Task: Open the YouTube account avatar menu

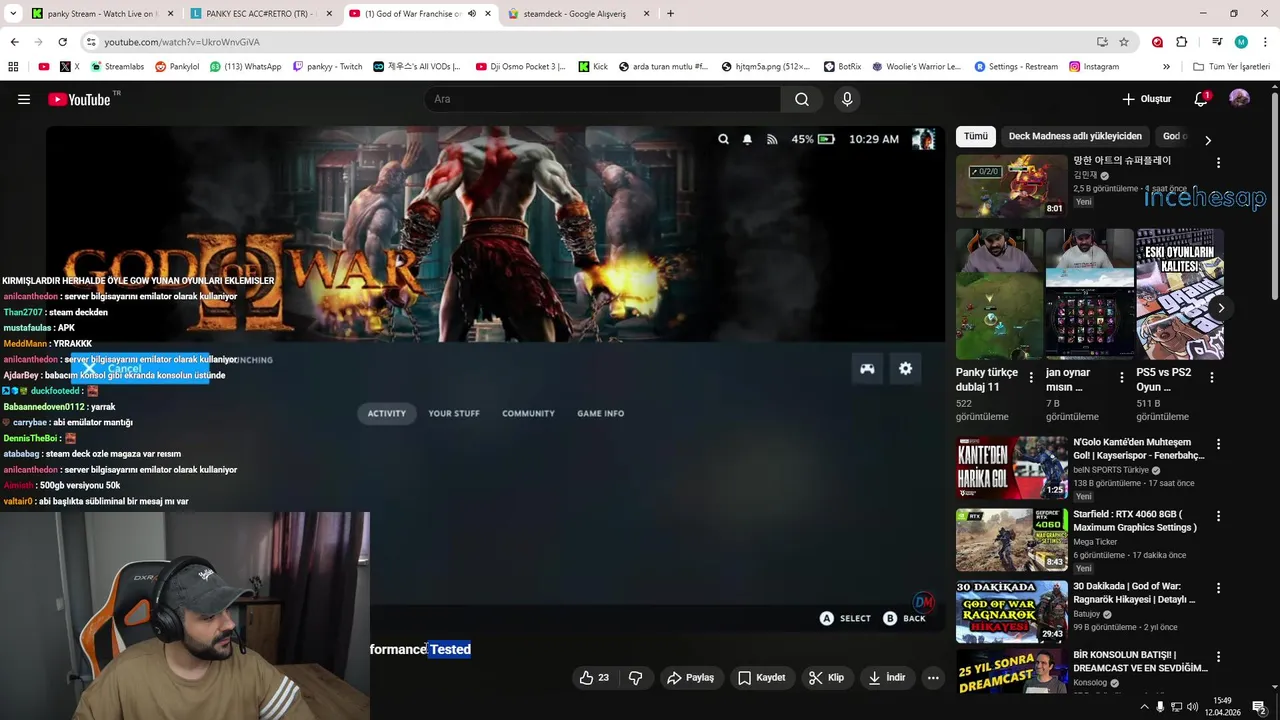Action: pos(1239,99)
